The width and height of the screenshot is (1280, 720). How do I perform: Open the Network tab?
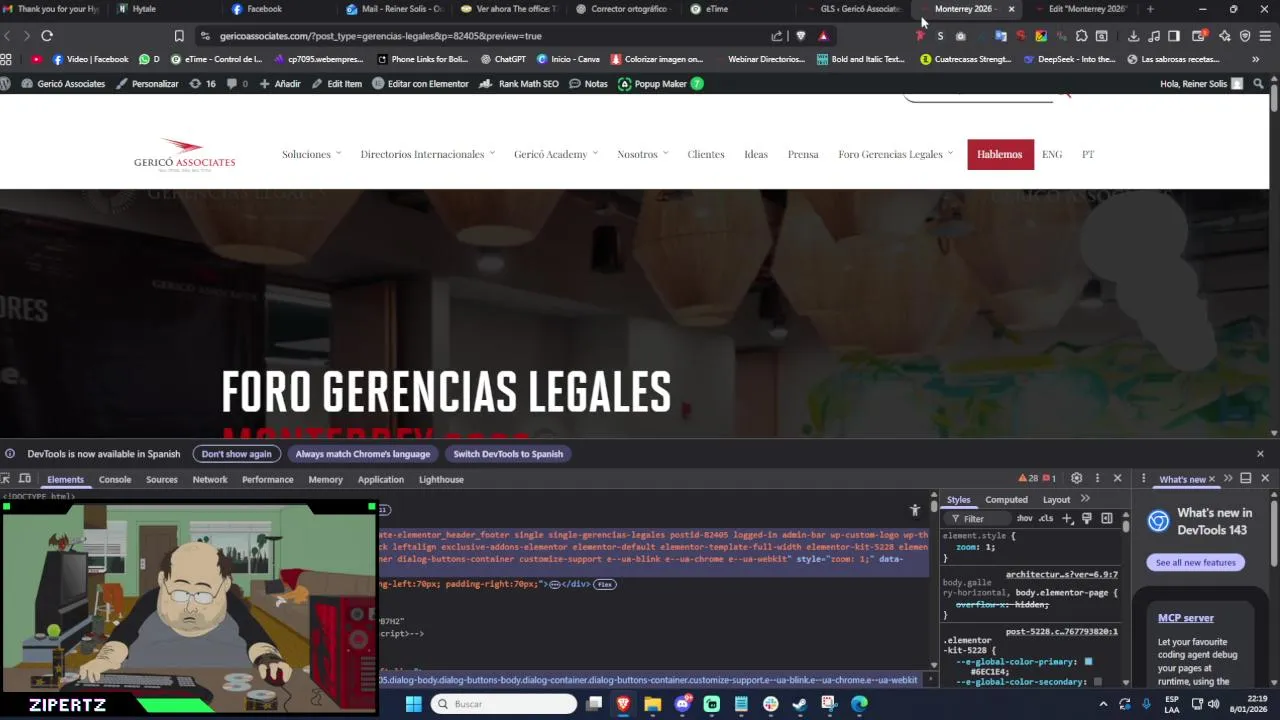click(210, 480)
